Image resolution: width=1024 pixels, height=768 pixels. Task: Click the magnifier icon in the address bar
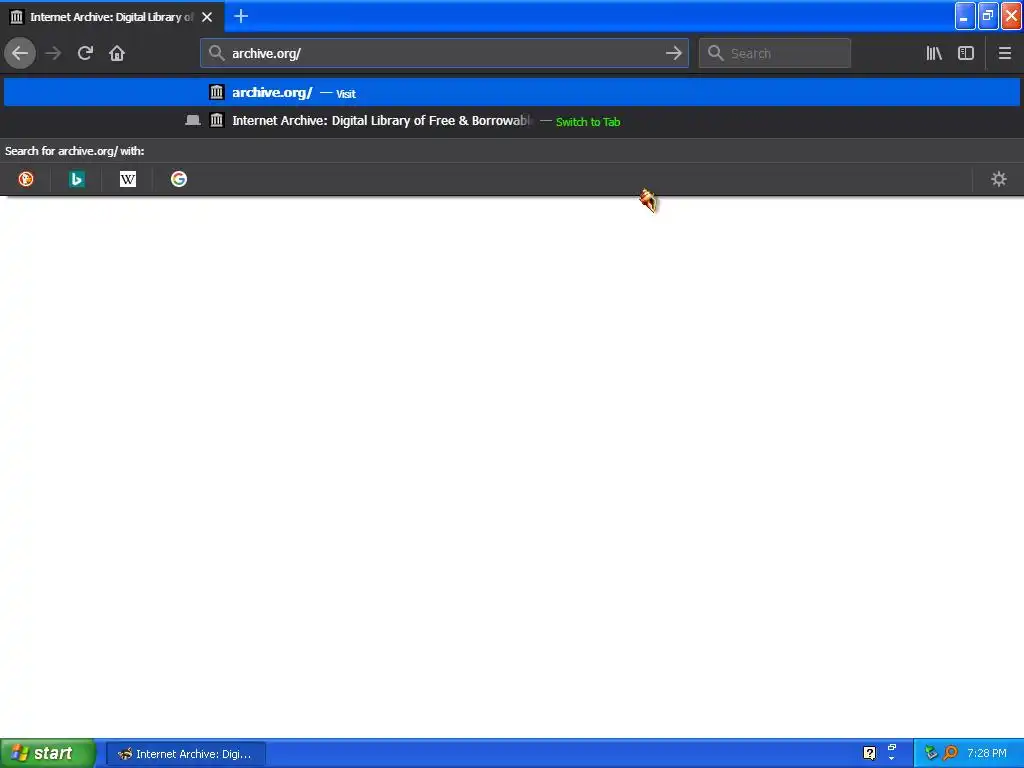point(217,53)
